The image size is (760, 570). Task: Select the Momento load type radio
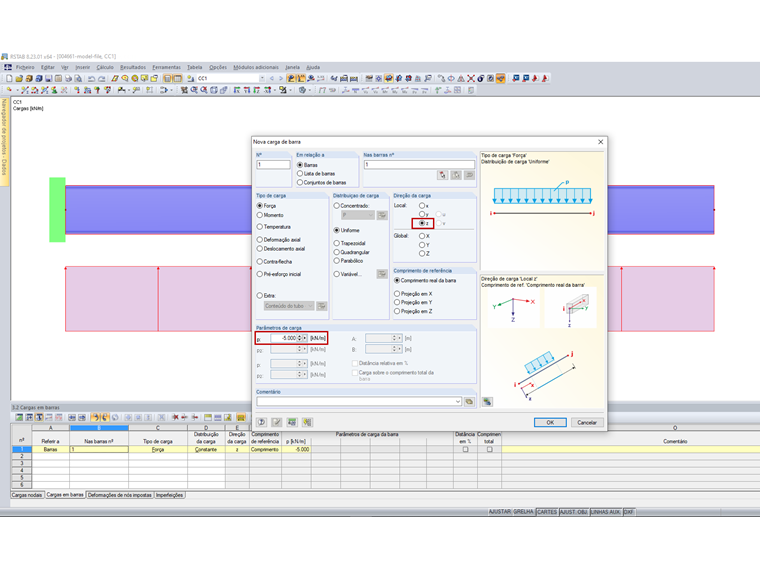[260, 215]
